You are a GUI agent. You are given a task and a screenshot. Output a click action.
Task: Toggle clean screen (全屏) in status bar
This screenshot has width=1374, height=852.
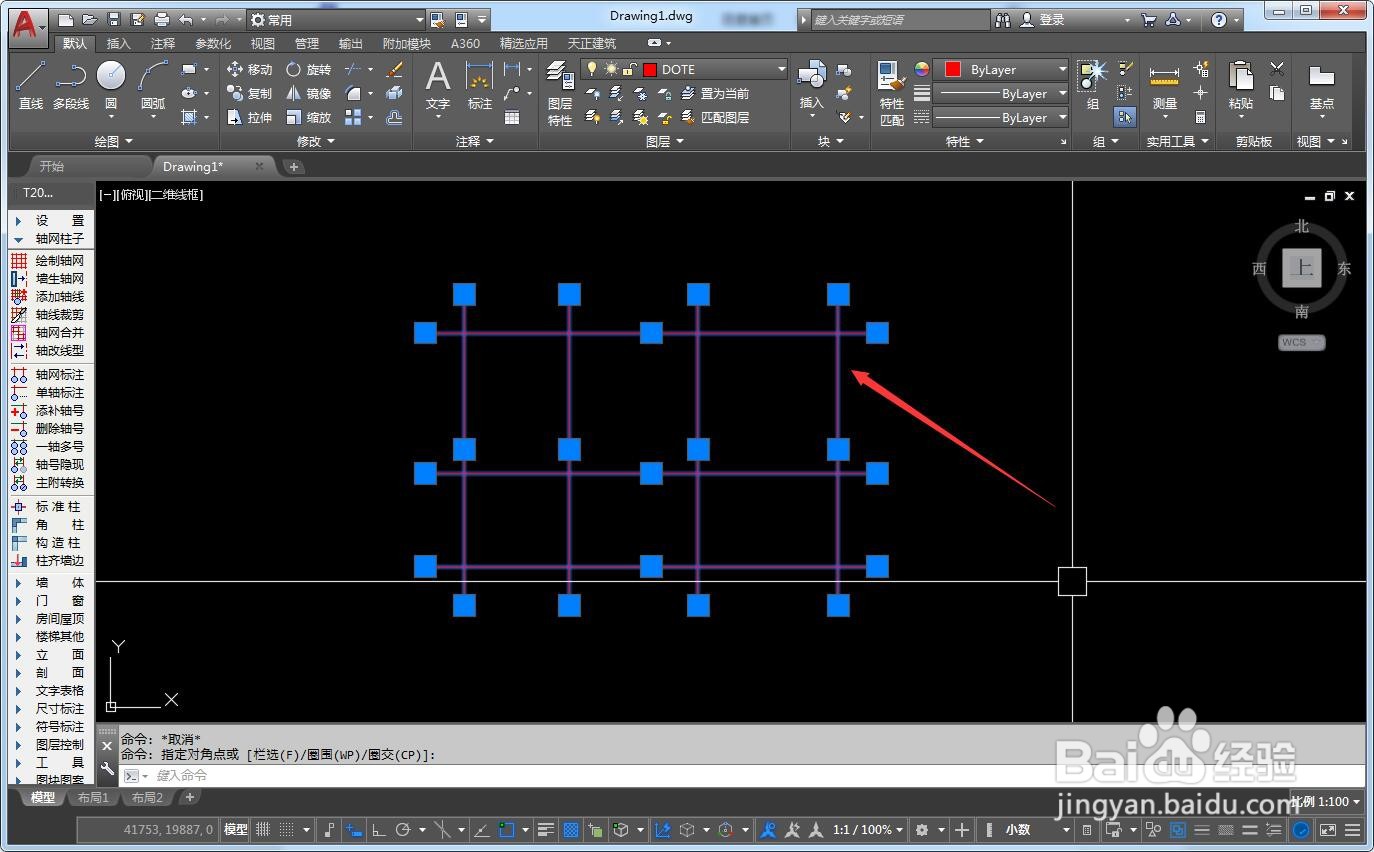[x=1327, y=829]
